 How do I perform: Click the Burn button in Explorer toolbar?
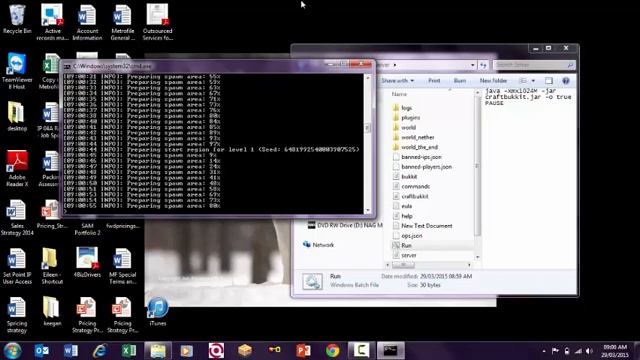pyautogui.click(x=460, y=80)
